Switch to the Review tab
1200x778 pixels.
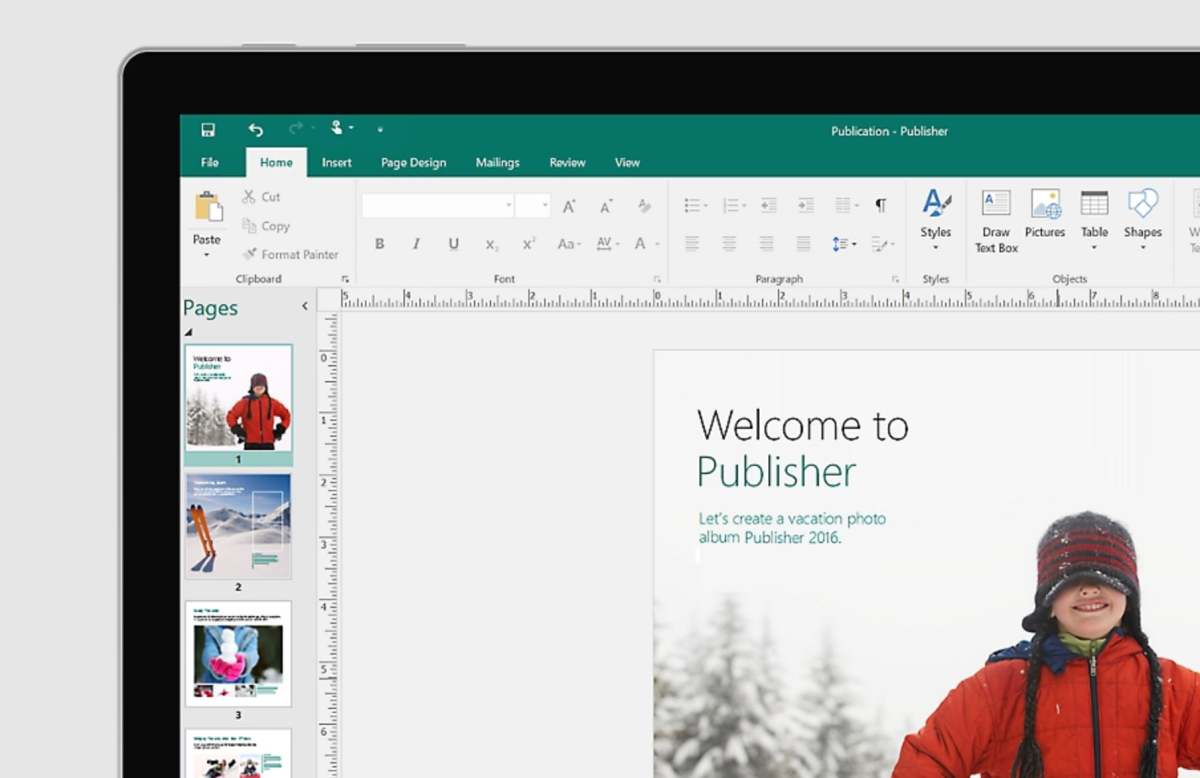point(567,162)
